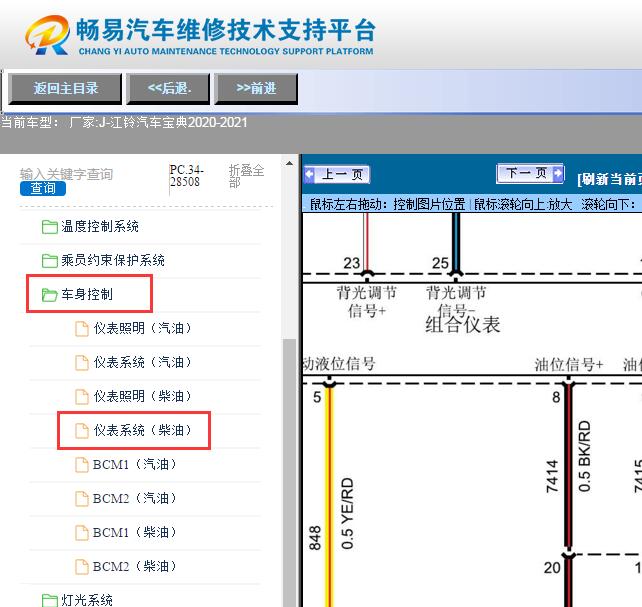This screenshot has width=642, height=607.
Task: Click left arrow icon on 上一页 button
Action: coord(310,175)
